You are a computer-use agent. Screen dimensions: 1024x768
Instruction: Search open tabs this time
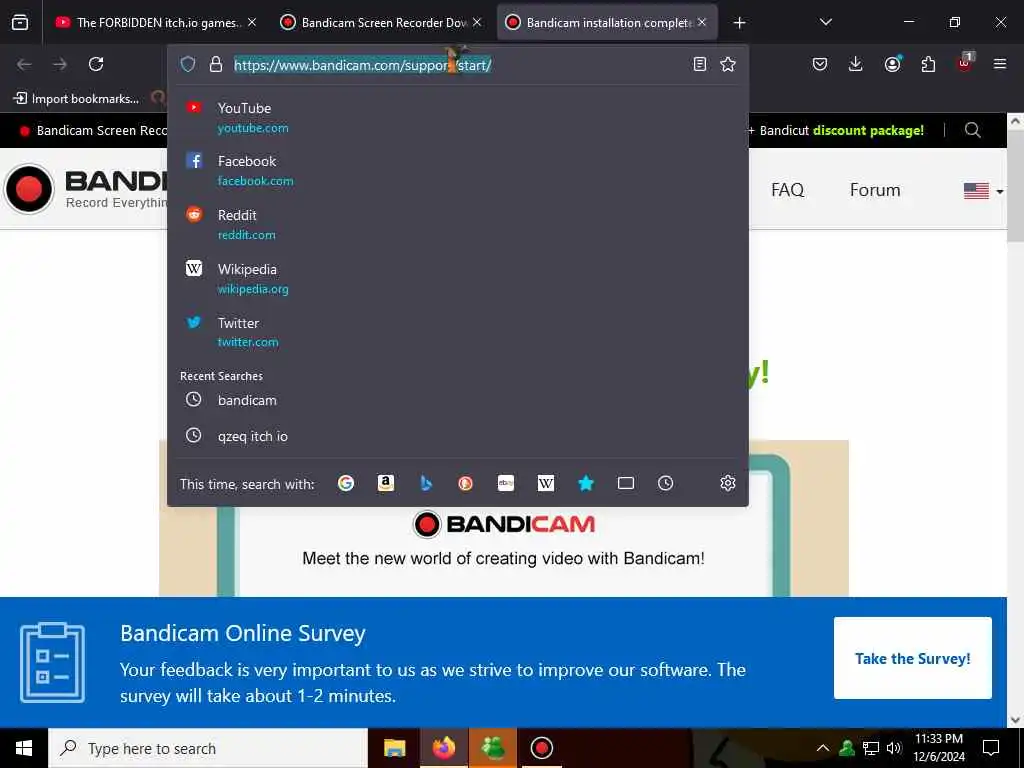pyautogui.click(x=626, y=483)
